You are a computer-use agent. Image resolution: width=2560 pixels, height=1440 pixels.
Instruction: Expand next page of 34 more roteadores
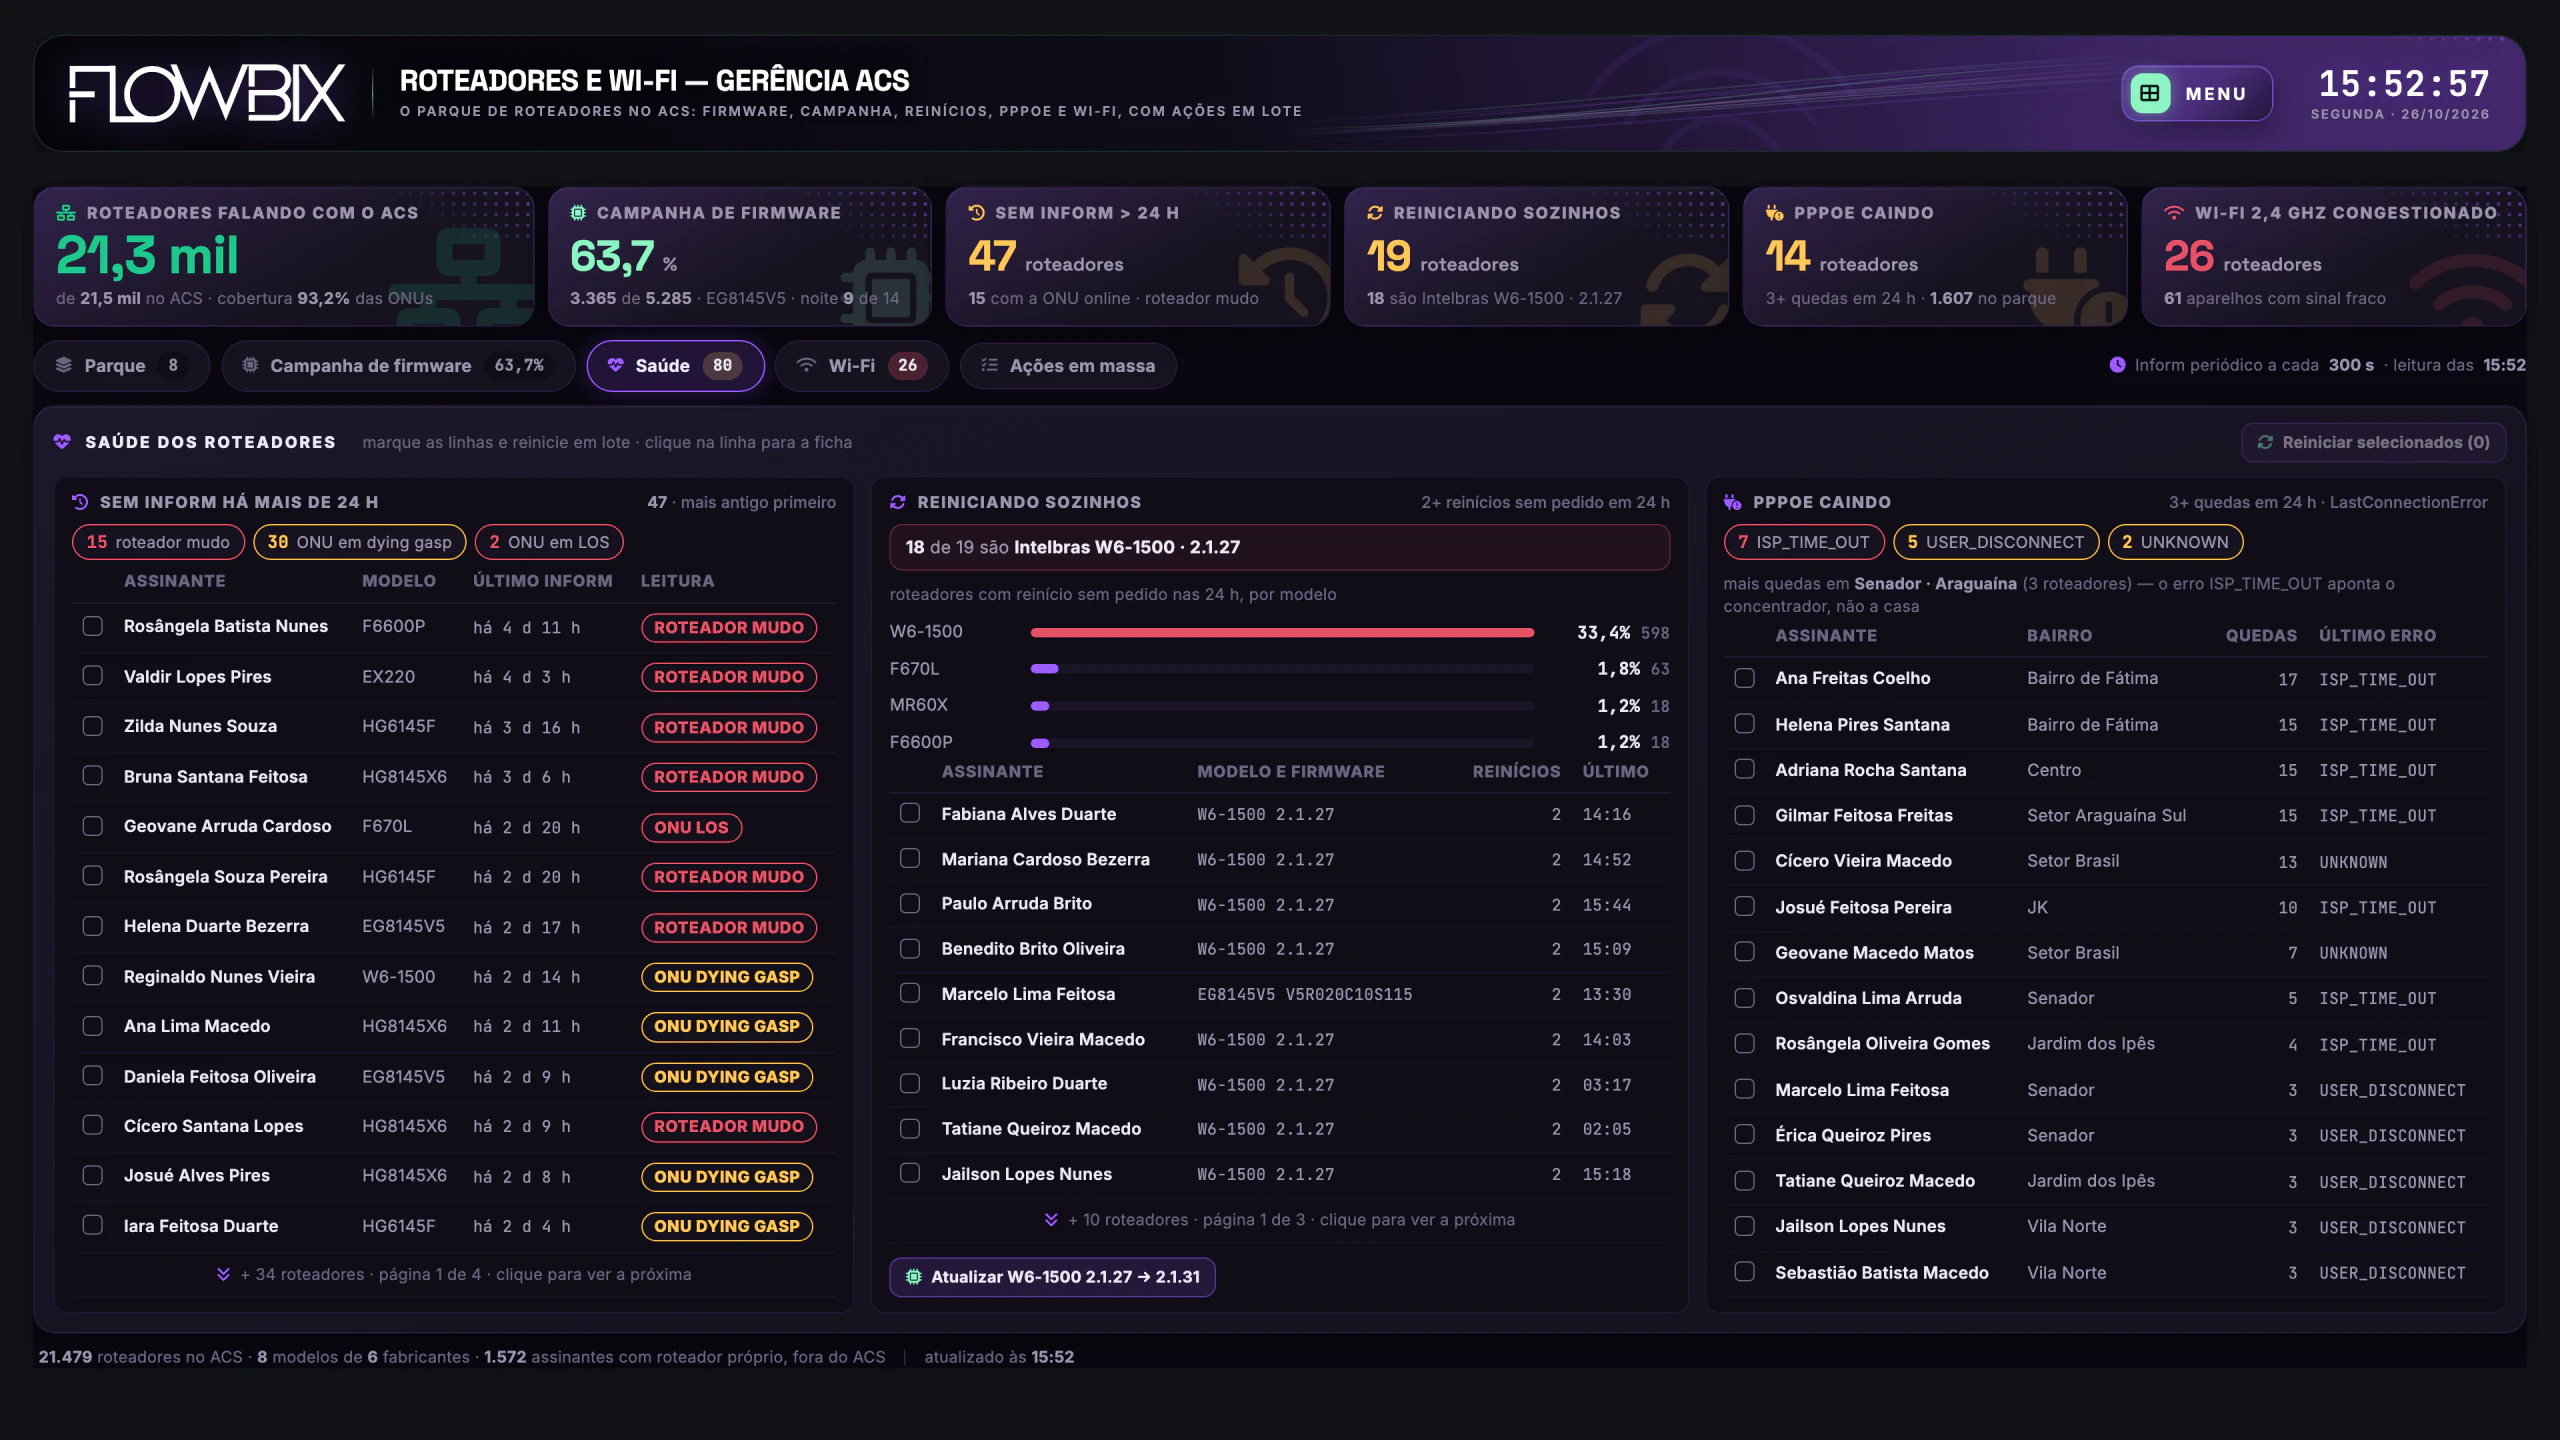point(454,1274)
